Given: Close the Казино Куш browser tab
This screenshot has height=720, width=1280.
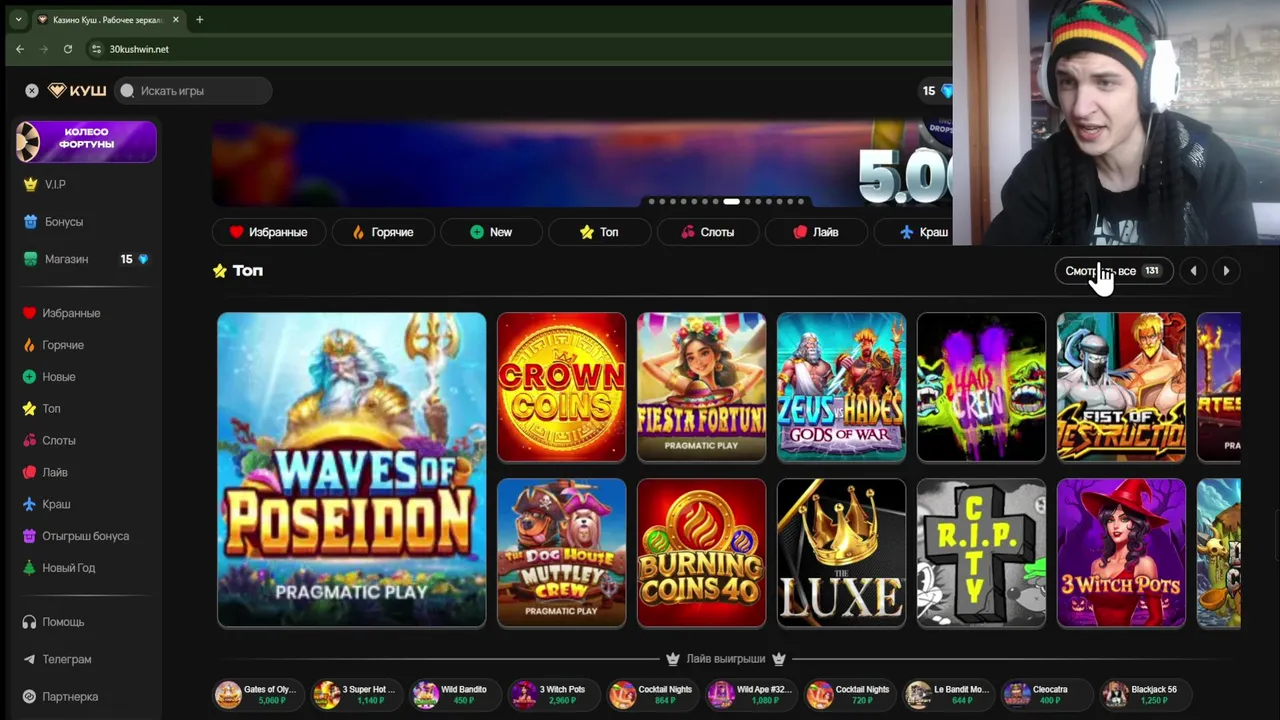Looking at the screenshot, I should click(x=176, y=20).
